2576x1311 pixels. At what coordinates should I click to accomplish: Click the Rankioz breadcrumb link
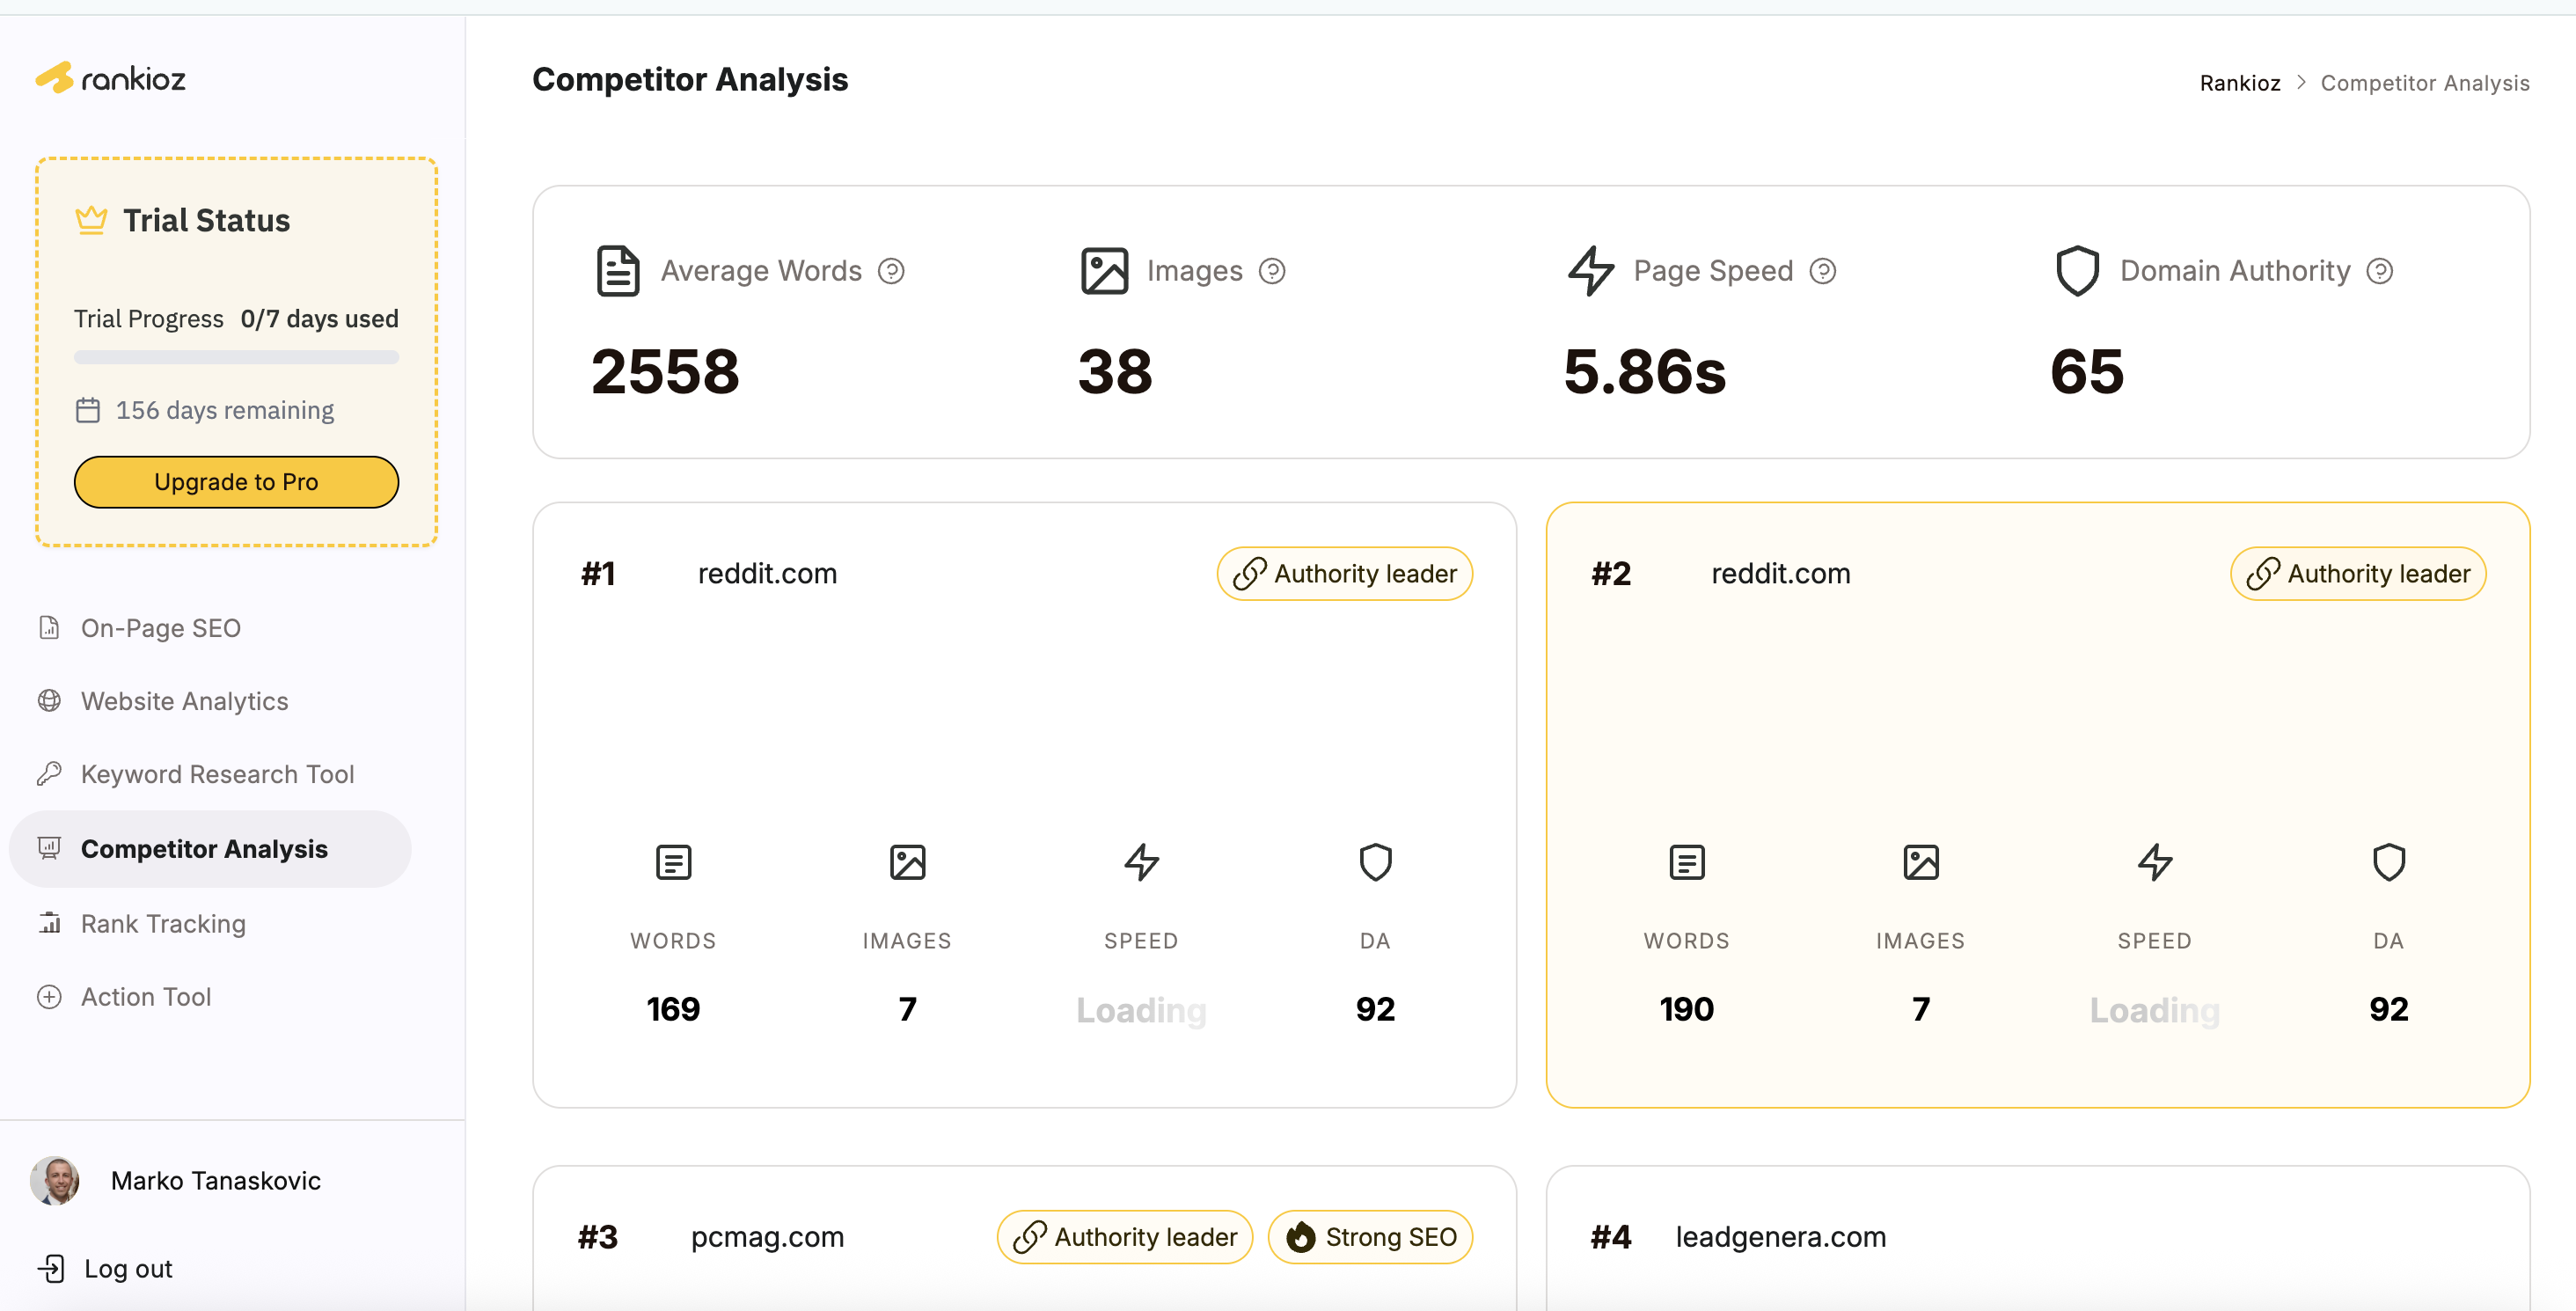click(2240, 82)
